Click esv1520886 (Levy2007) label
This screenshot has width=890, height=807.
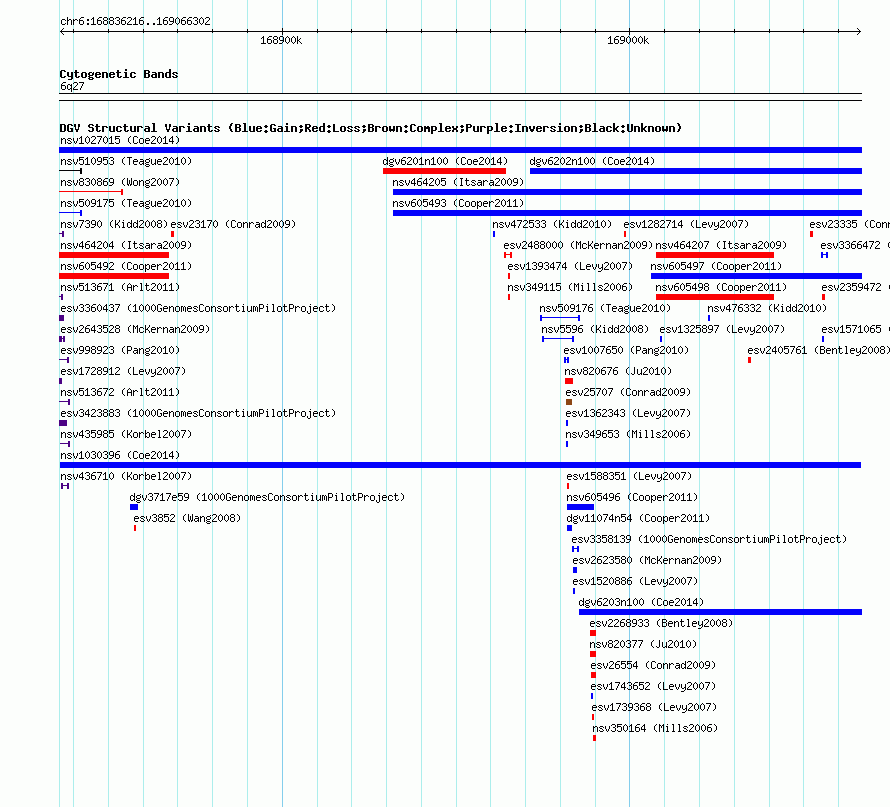pyautogui.click(x=635, y=581)
